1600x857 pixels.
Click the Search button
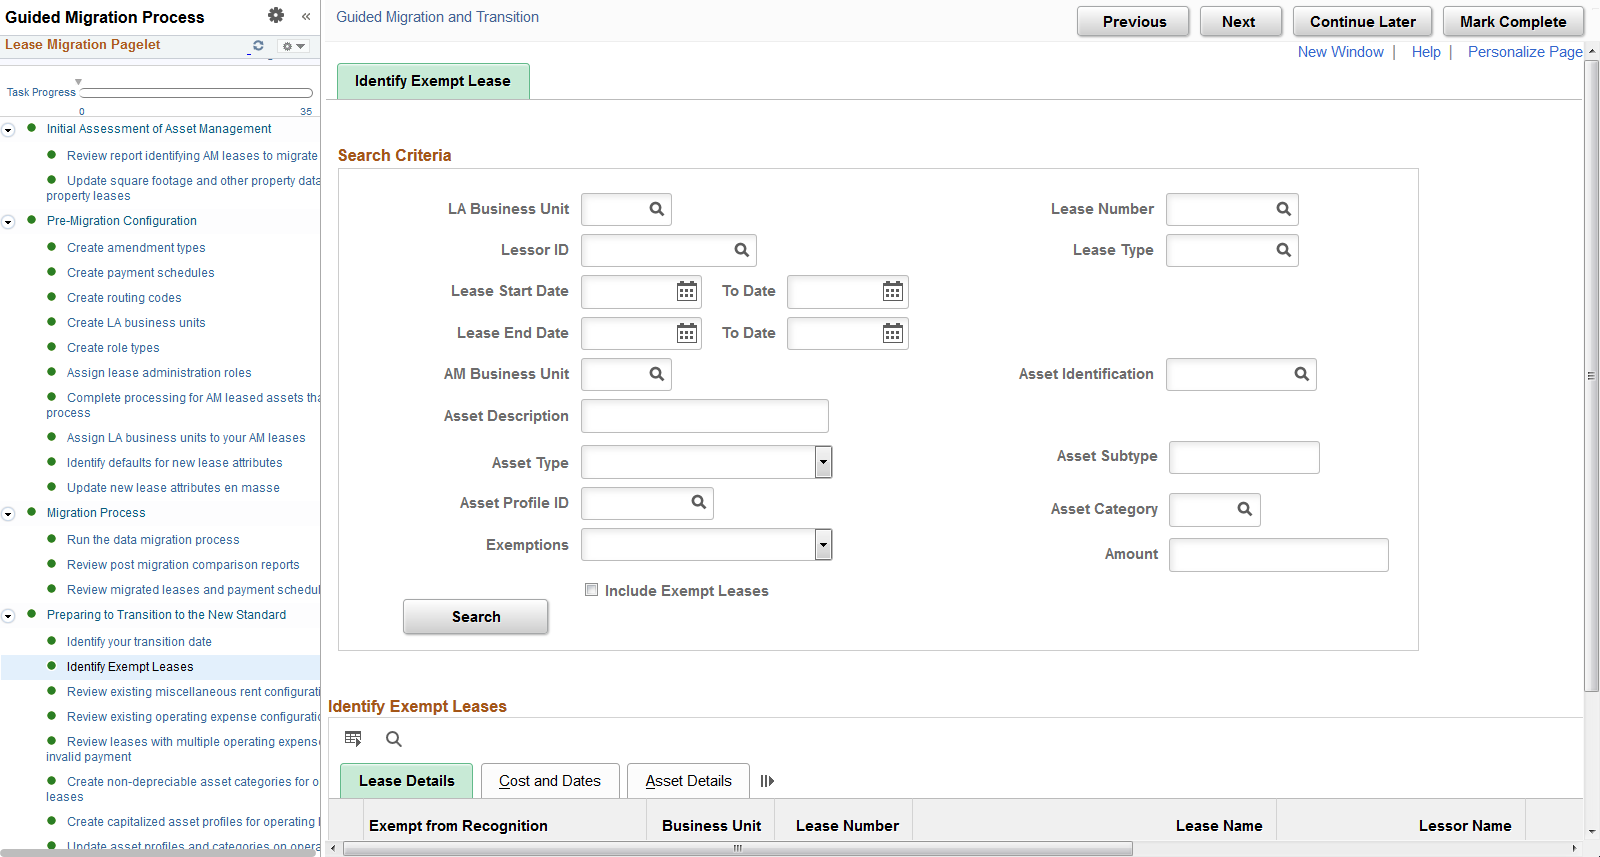[x=476, y=617]
